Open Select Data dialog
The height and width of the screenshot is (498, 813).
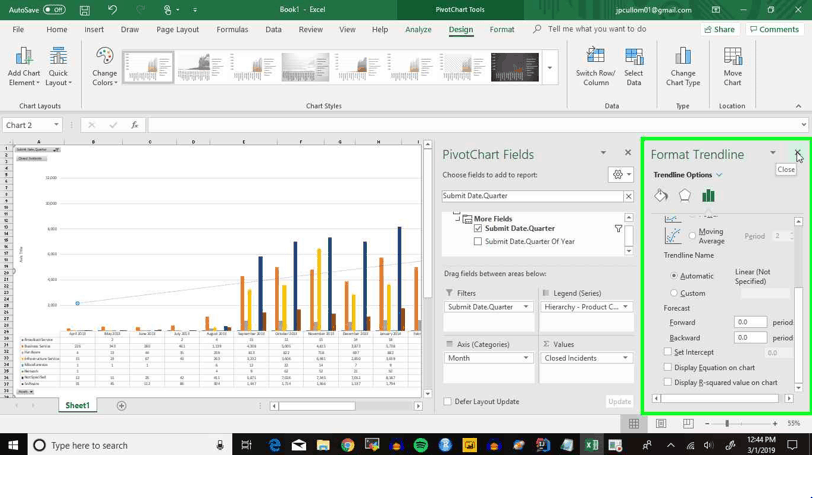634,66
